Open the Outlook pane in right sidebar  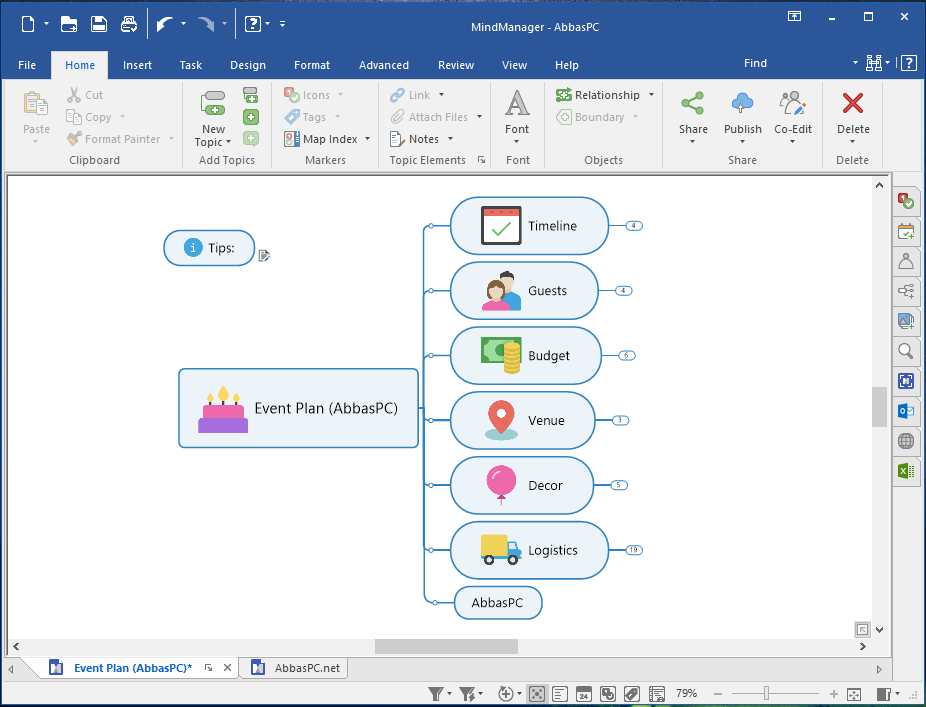click(x=905, y=410)
